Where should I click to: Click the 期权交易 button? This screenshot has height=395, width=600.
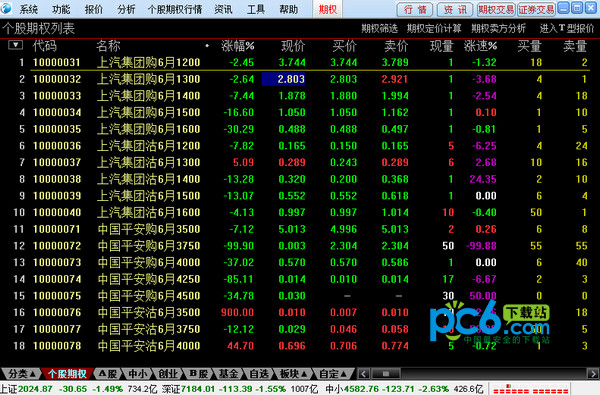pyautogui.click(x=496, y=10)
